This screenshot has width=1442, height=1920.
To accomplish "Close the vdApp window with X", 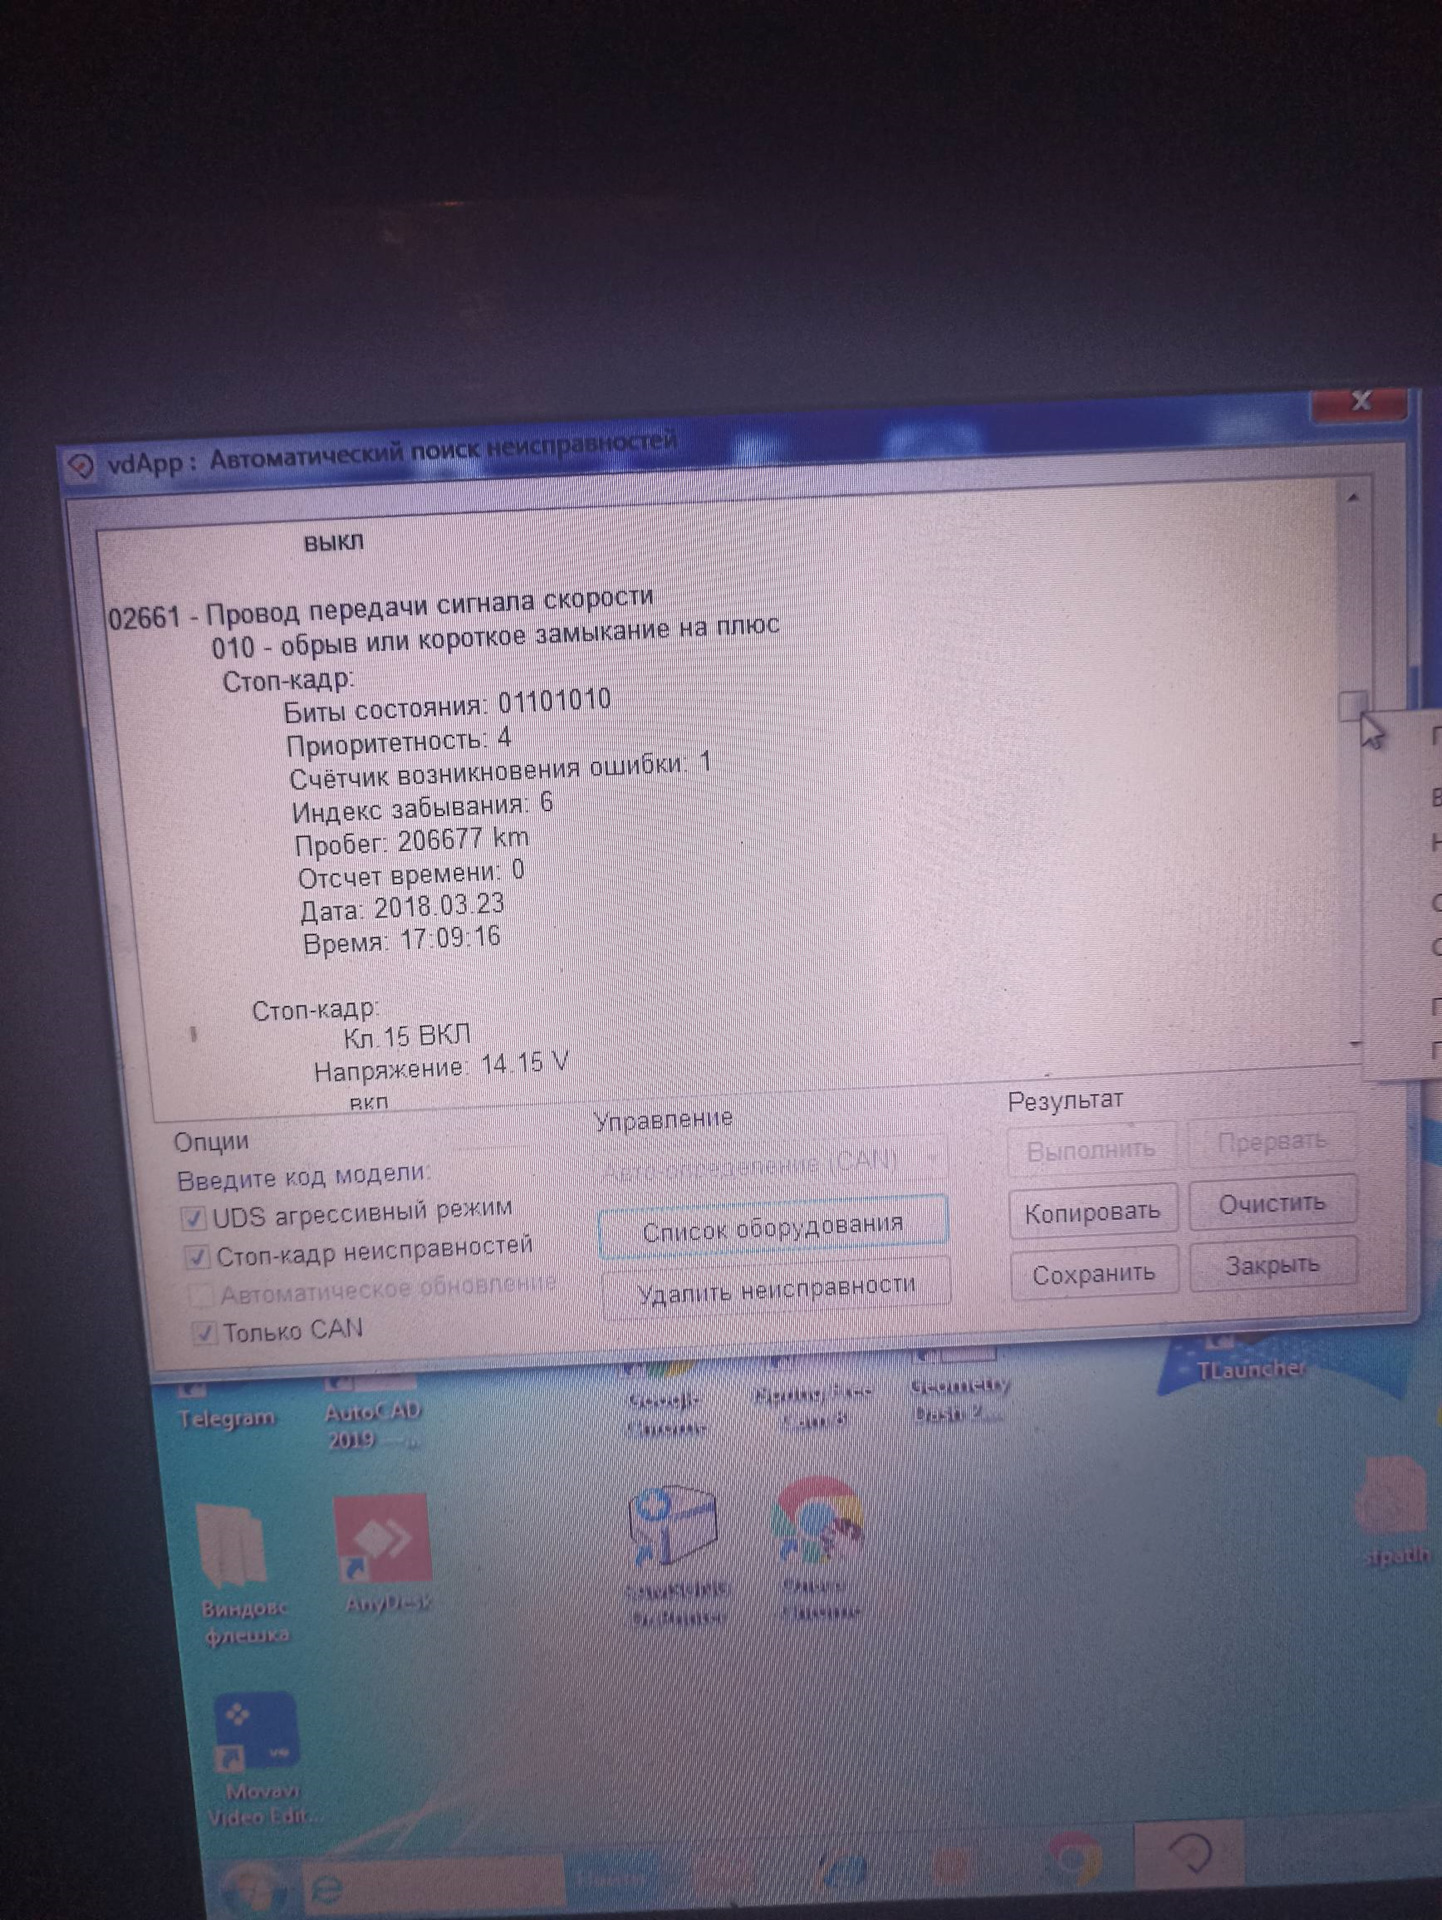I will pos(1360,402).
